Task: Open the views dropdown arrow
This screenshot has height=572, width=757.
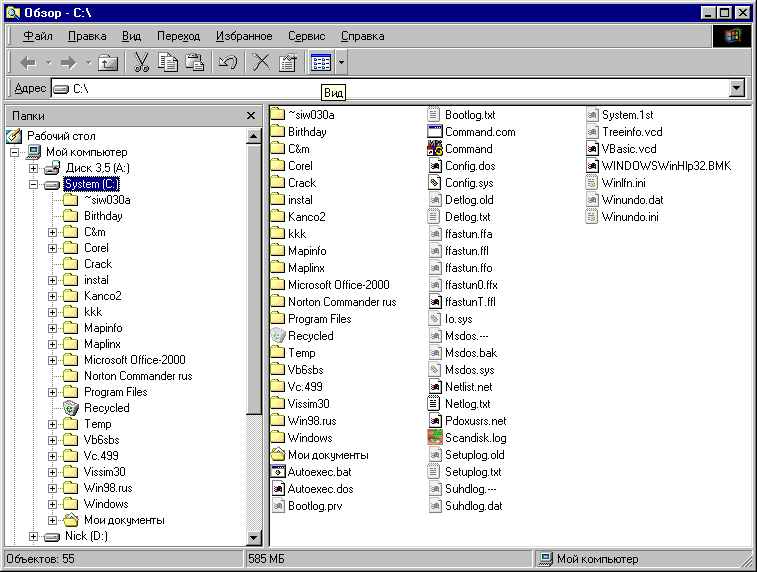Action: point(341,63)
